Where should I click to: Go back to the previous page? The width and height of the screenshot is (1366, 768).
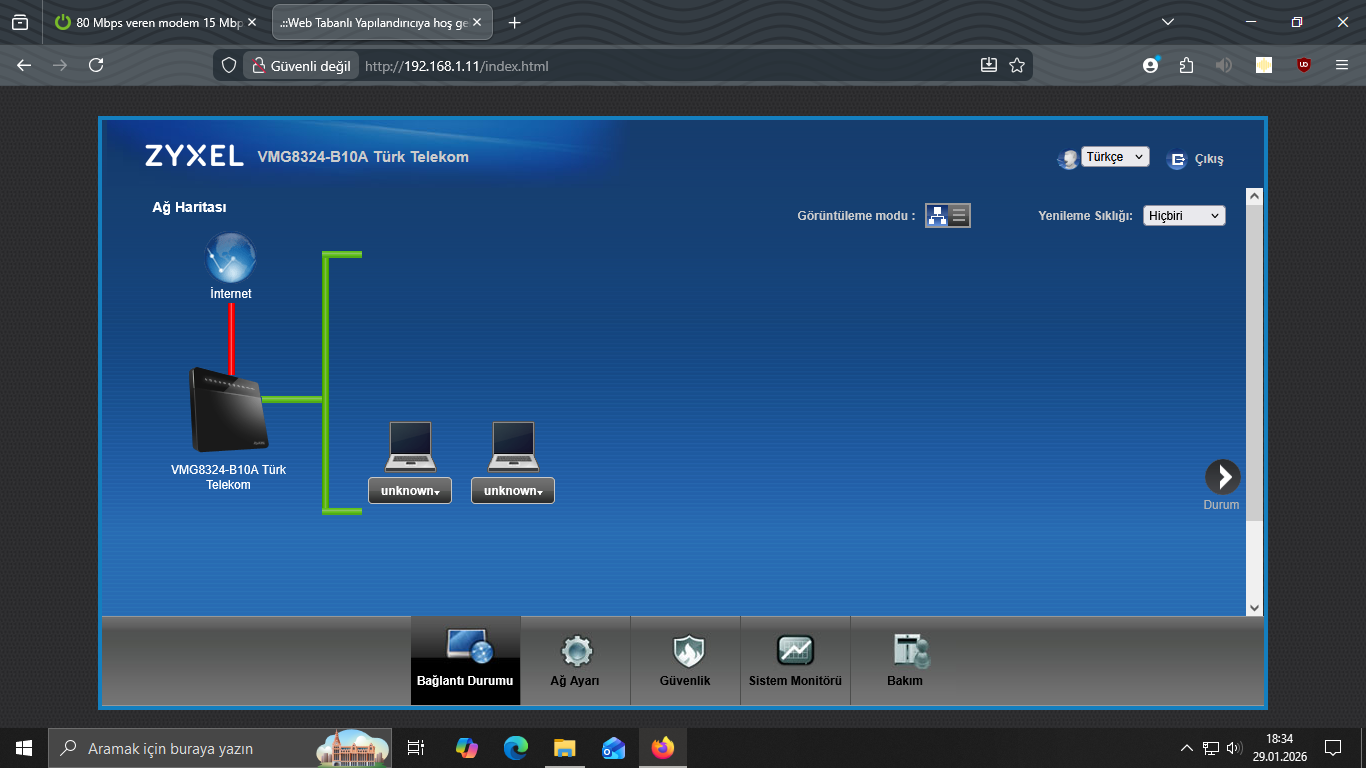(x=24, y=65)
